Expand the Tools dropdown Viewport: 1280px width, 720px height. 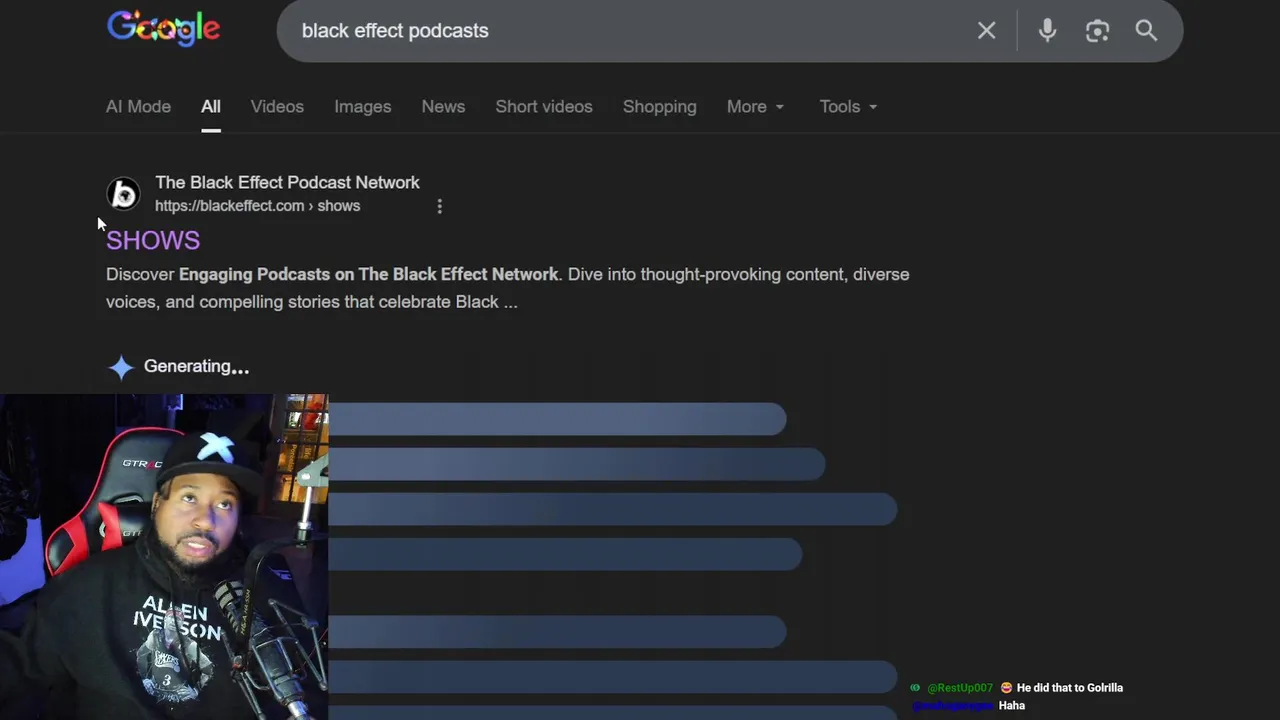pos(848,106)
